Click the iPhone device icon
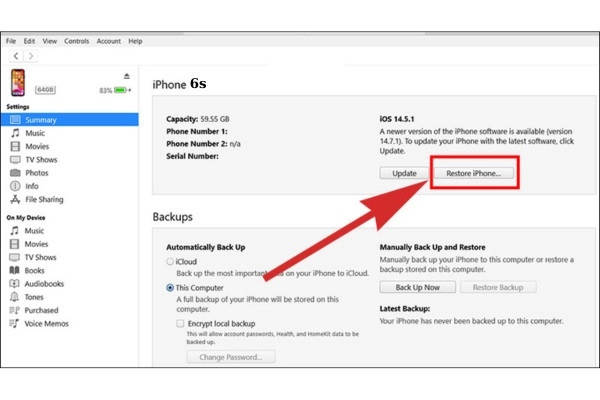 (x=20, y=84)
